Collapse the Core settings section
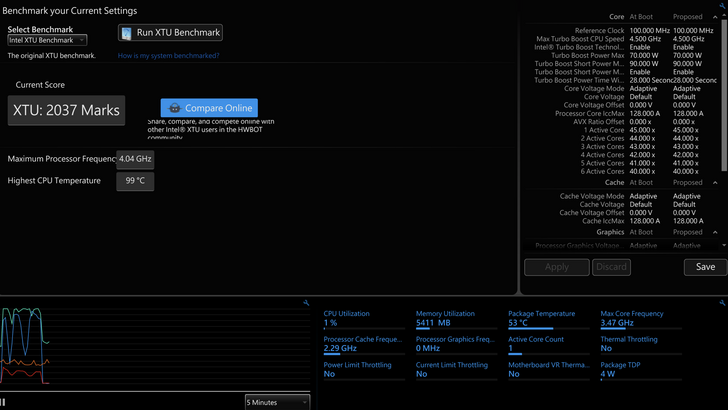 (x=714, y=17)
